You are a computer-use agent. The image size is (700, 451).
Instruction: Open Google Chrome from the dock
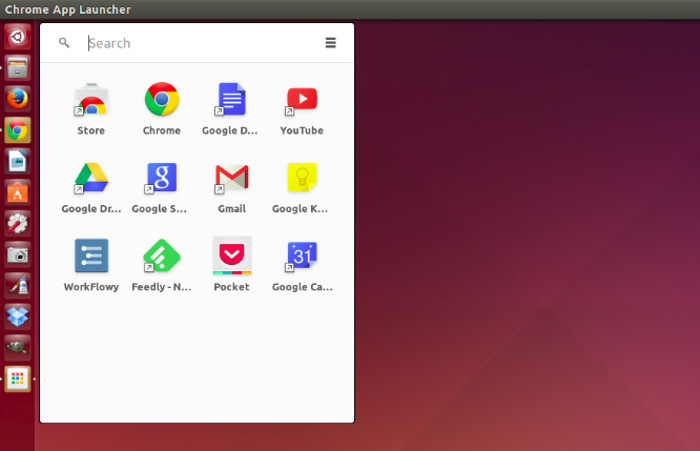click(x=17, y=130)
